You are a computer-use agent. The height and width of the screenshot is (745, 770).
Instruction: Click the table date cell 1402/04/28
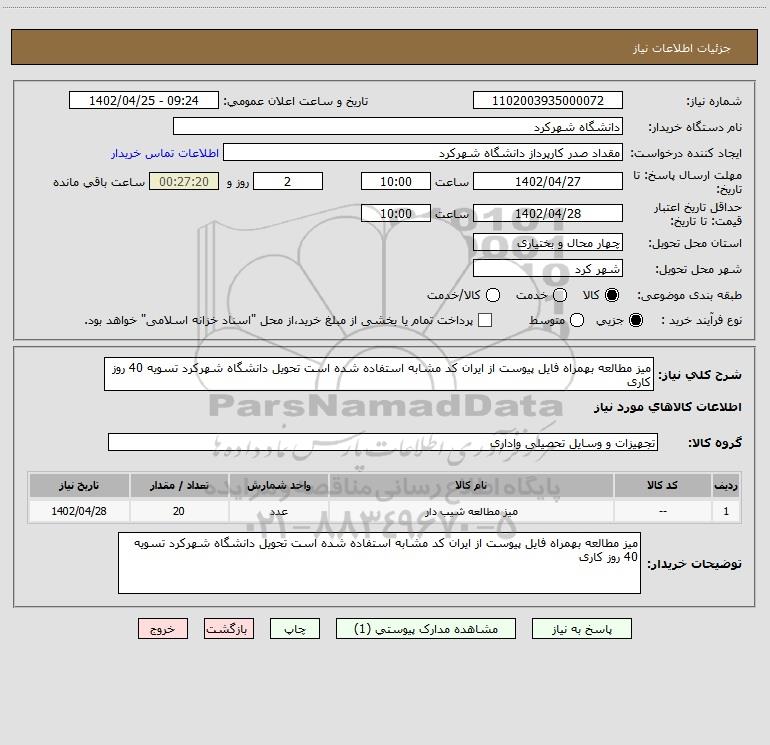coord(79,512)
